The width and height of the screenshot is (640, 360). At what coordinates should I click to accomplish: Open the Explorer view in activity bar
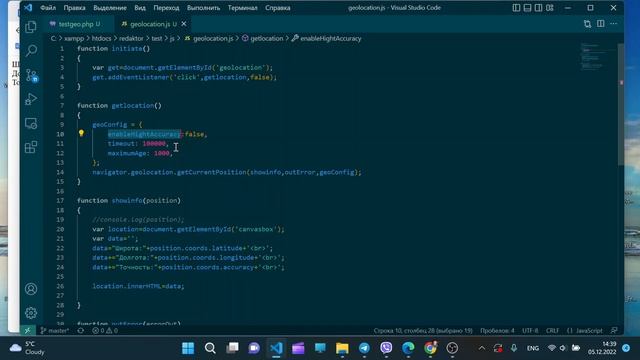[x=31, y=27]
